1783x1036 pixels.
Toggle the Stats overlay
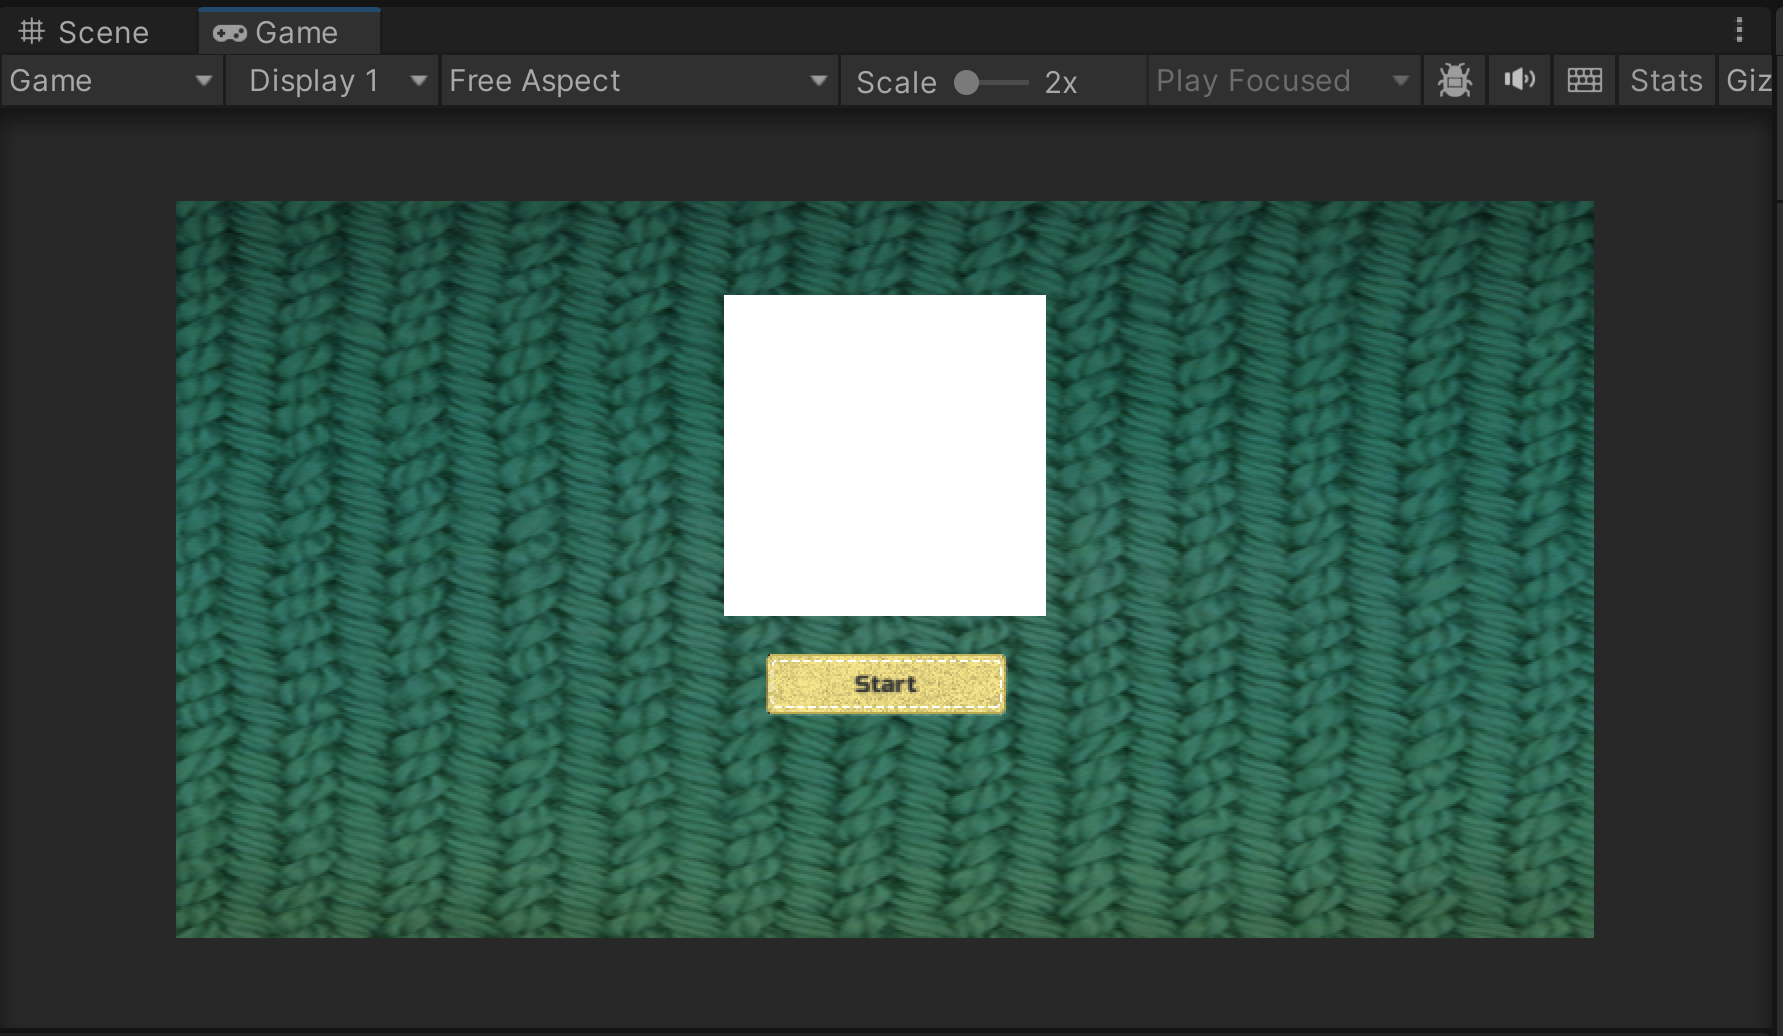coord(1665,81)
